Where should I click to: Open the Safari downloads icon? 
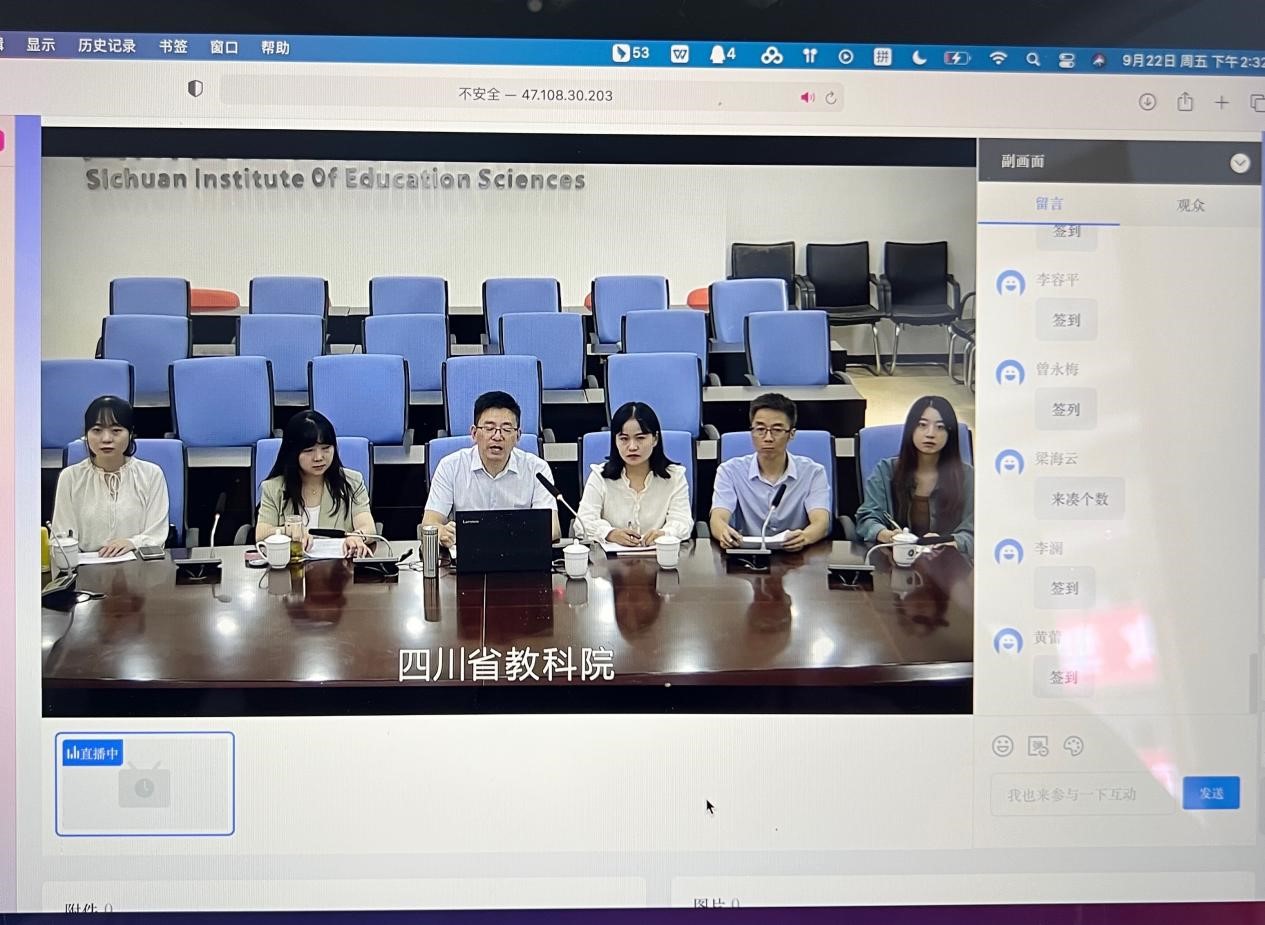tap(1147, 102)
